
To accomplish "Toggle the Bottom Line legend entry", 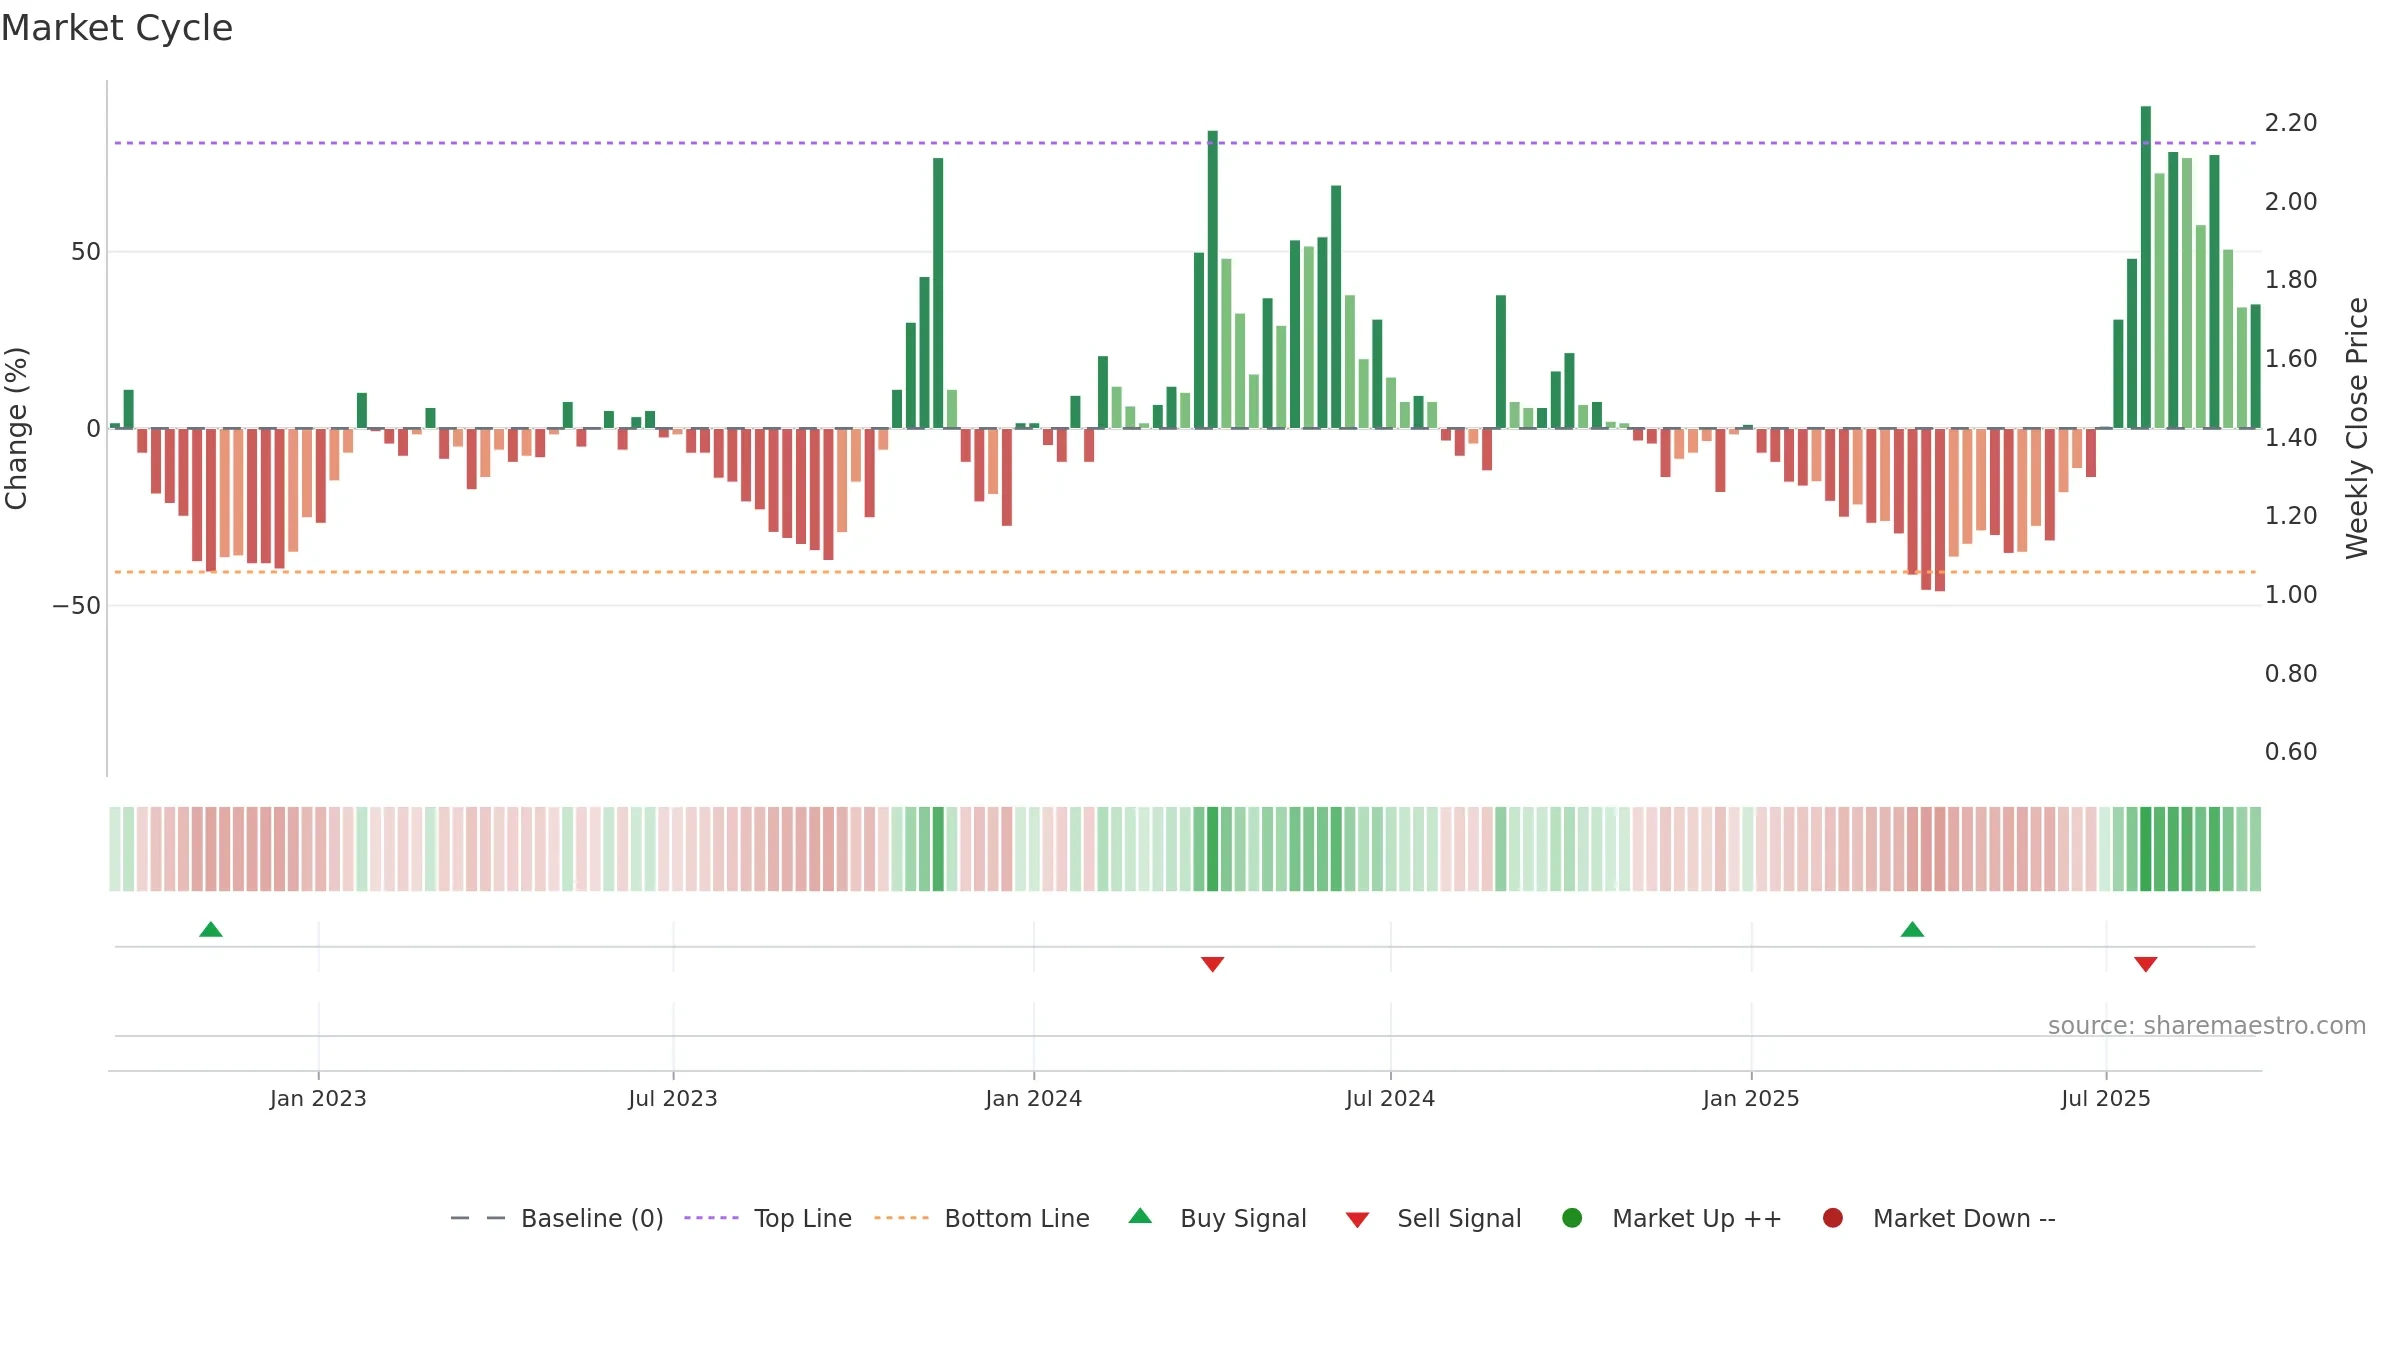I will [x=982, y=1218].
